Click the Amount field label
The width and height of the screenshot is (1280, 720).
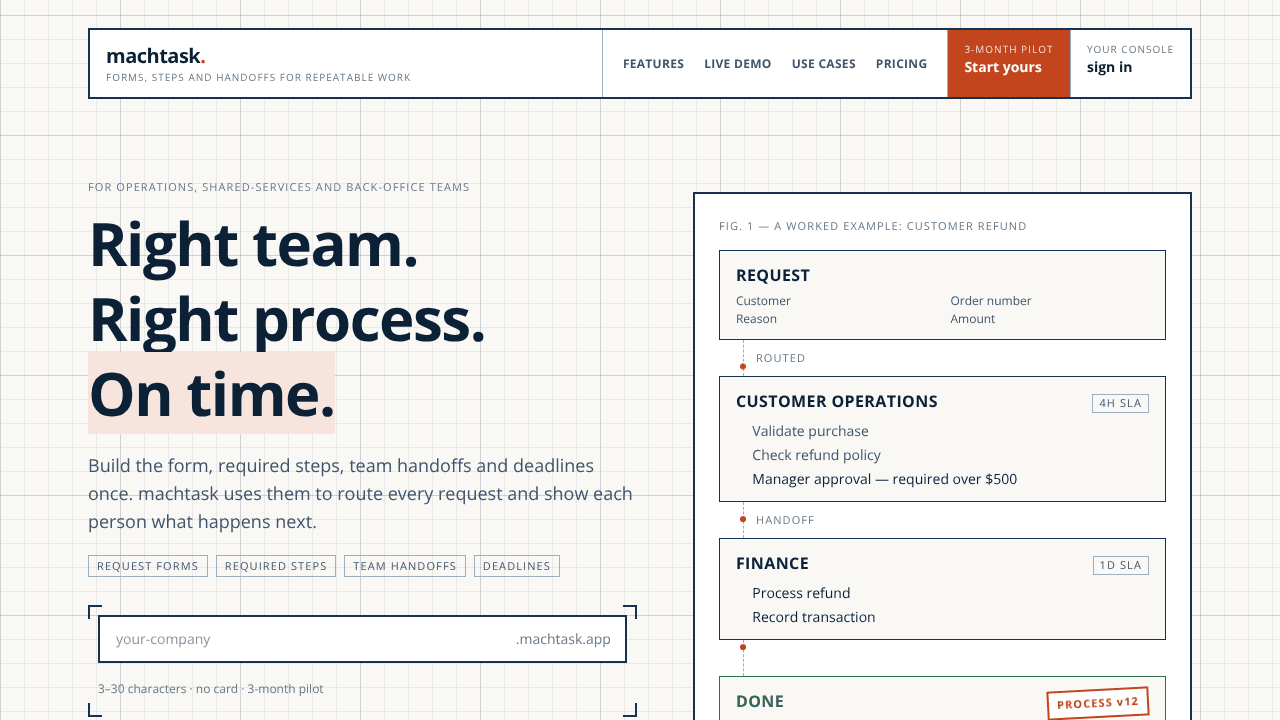tap(973, 319)
